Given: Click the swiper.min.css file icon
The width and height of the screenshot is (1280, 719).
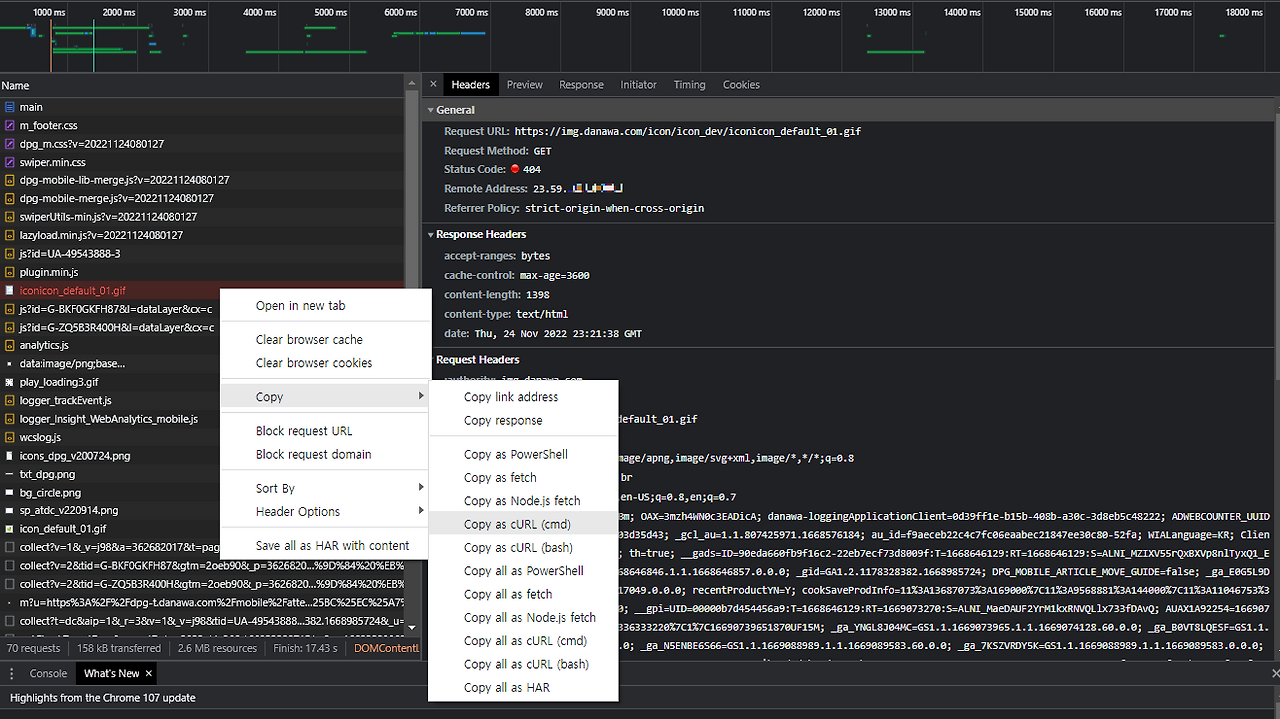Looking at the screenshot, I should pos(9,162).
